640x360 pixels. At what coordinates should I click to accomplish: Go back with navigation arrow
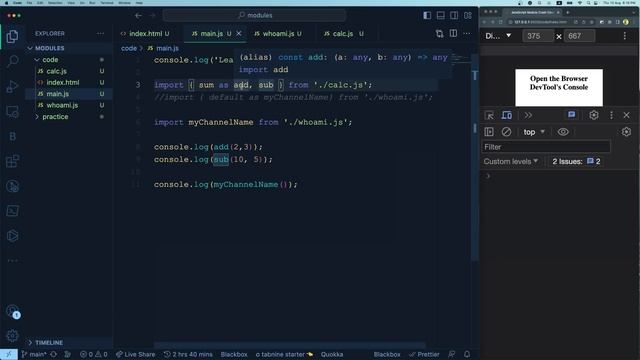[x=138, y=16]
